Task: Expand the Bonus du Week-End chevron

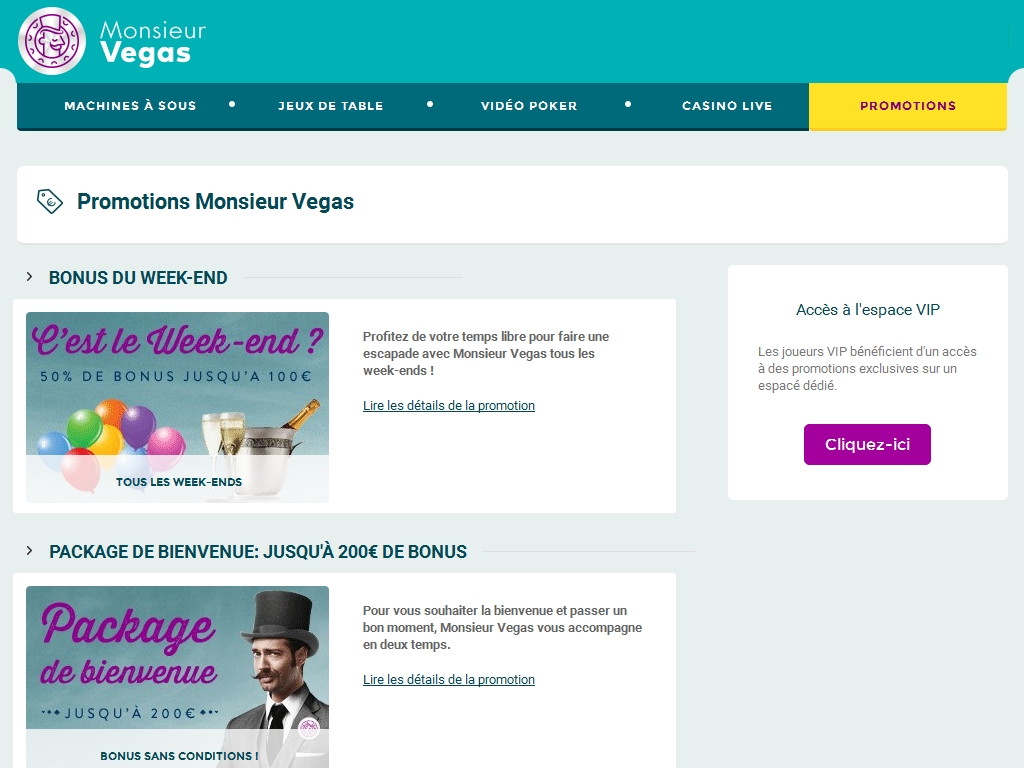Action: click(x=29, y=277)
